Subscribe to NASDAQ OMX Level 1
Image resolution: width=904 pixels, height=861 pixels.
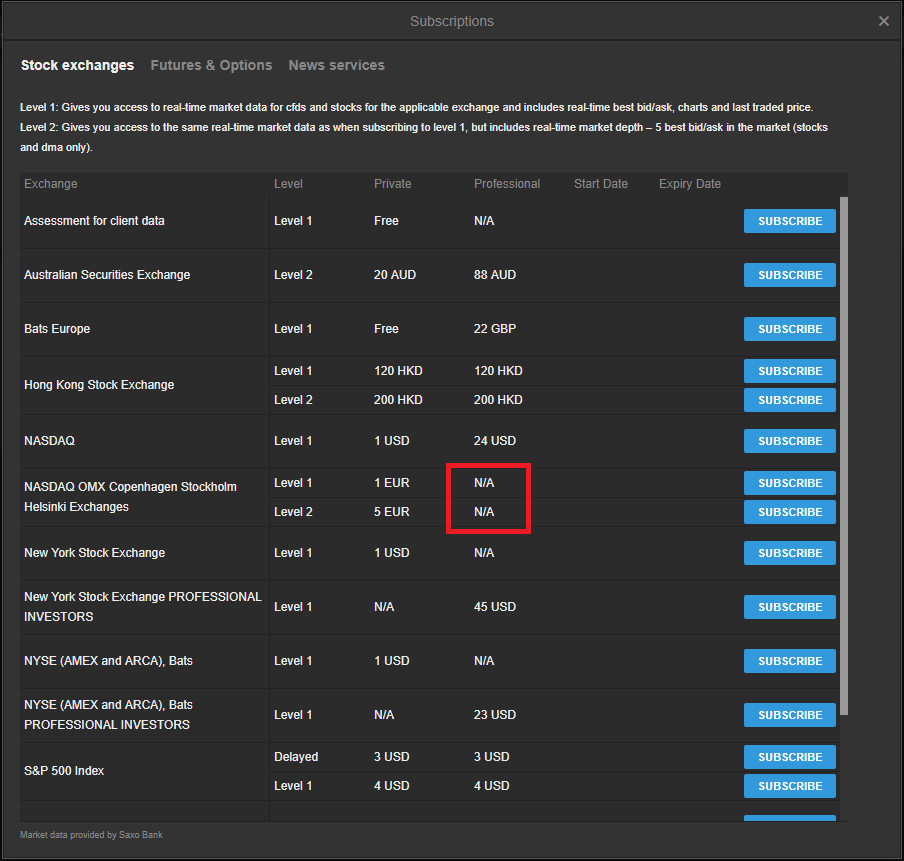coord(789,483)
